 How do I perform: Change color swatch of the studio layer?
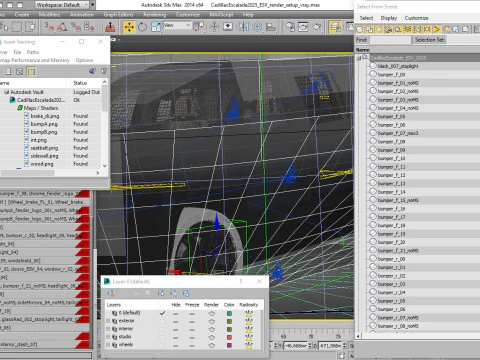tap(229, 337)
